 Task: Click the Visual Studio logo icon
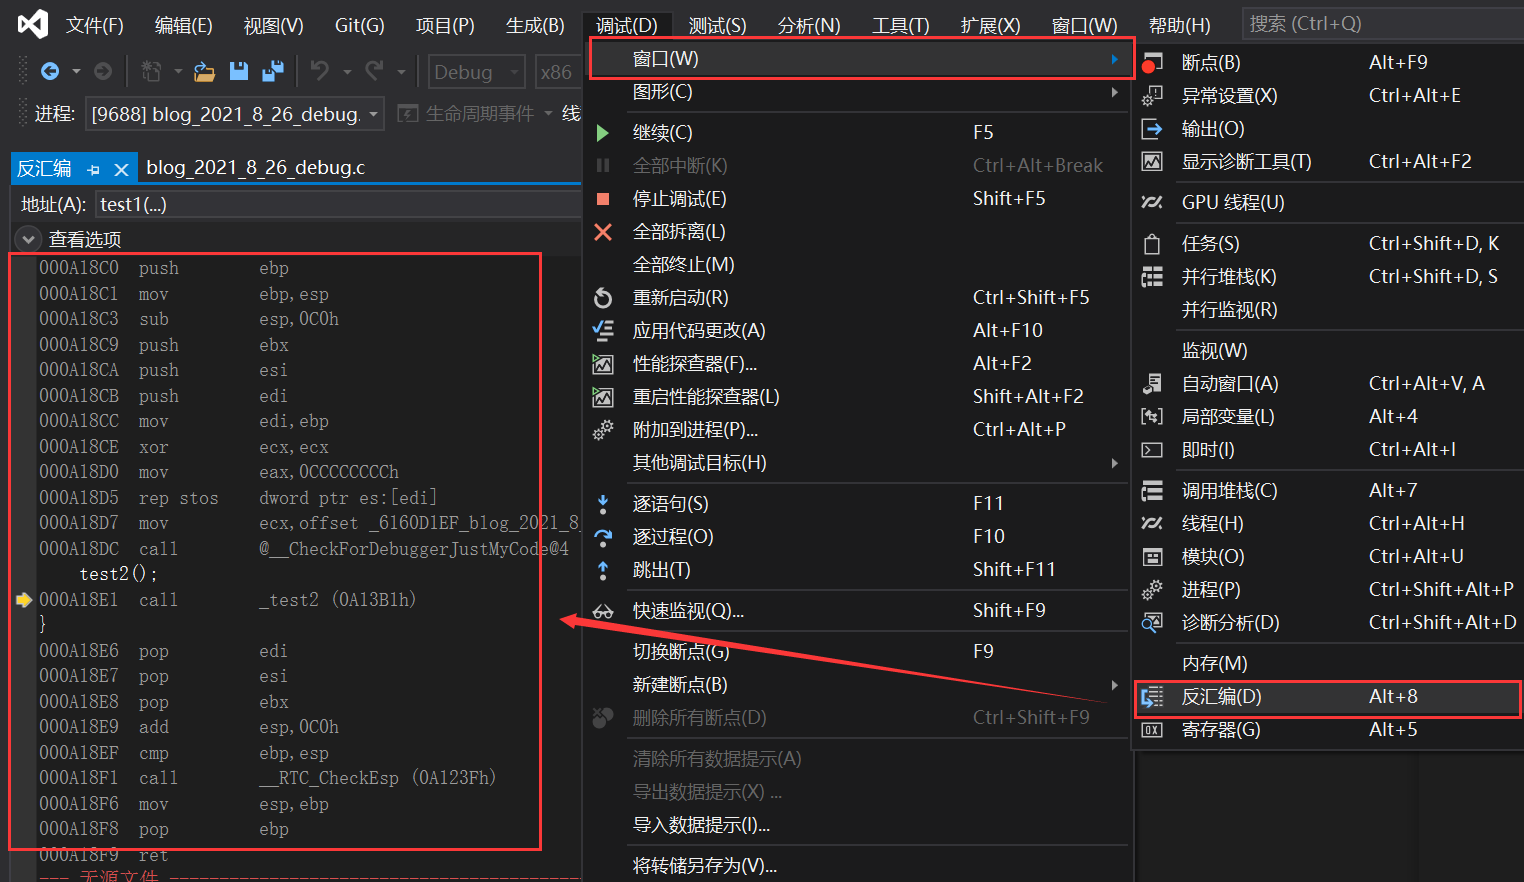tap(33, 23)
